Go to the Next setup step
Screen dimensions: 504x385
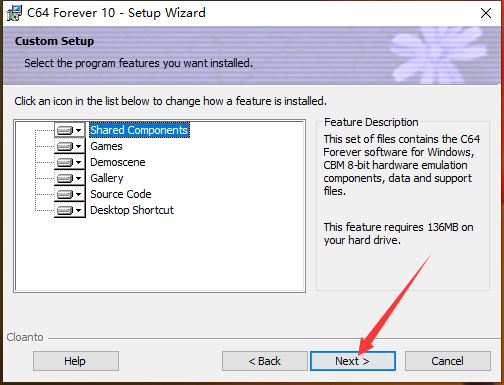(353, 361)
